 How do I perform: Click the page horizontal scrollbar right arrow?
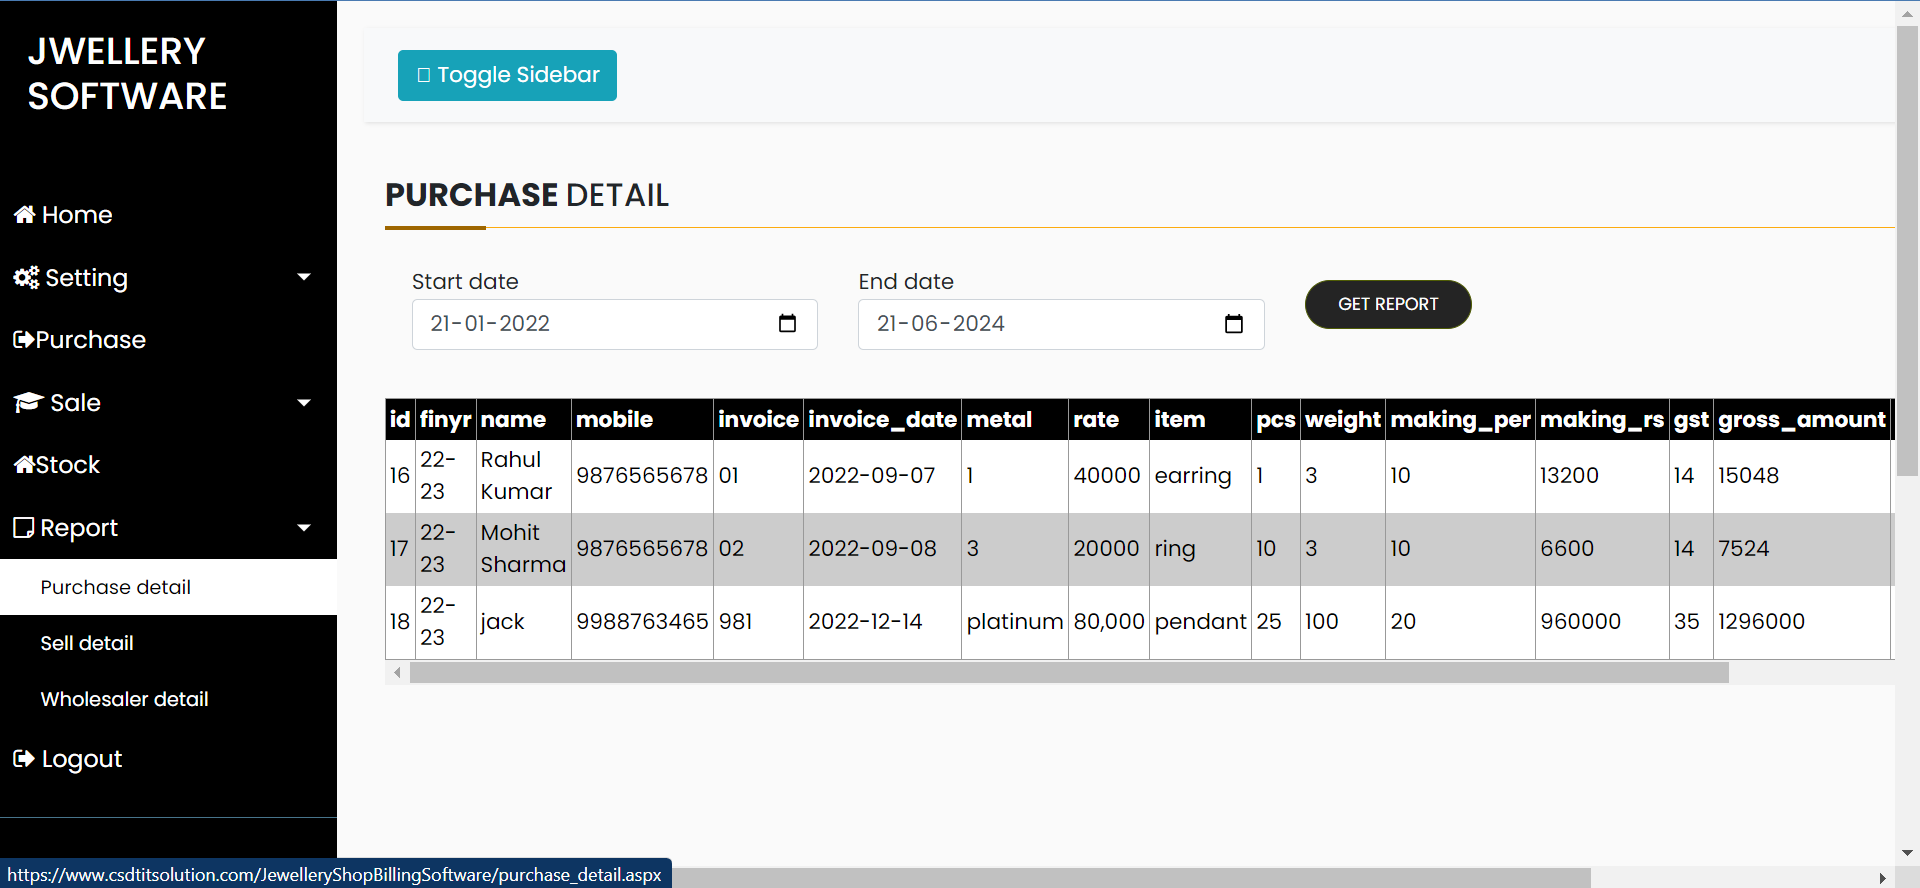click(x=1882, y=878)
